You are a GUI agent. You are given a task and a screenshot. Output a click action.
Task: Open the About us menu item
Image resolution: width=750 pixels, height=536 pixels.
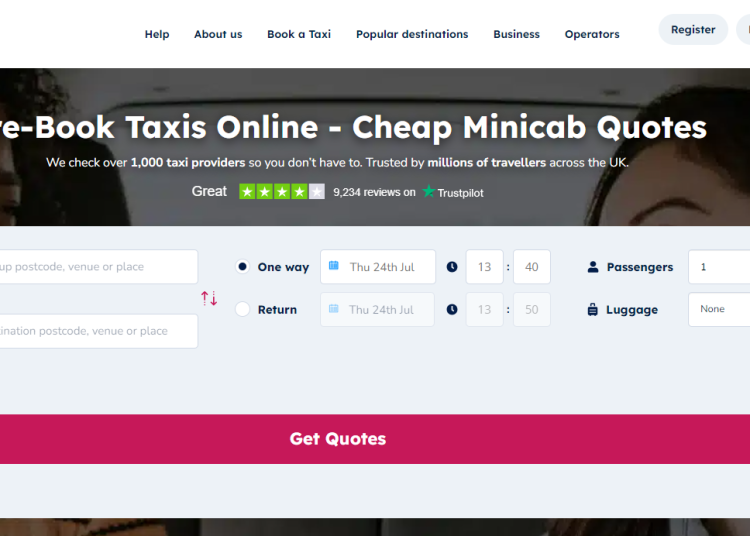pyautogui.click(x=218, y=34)
